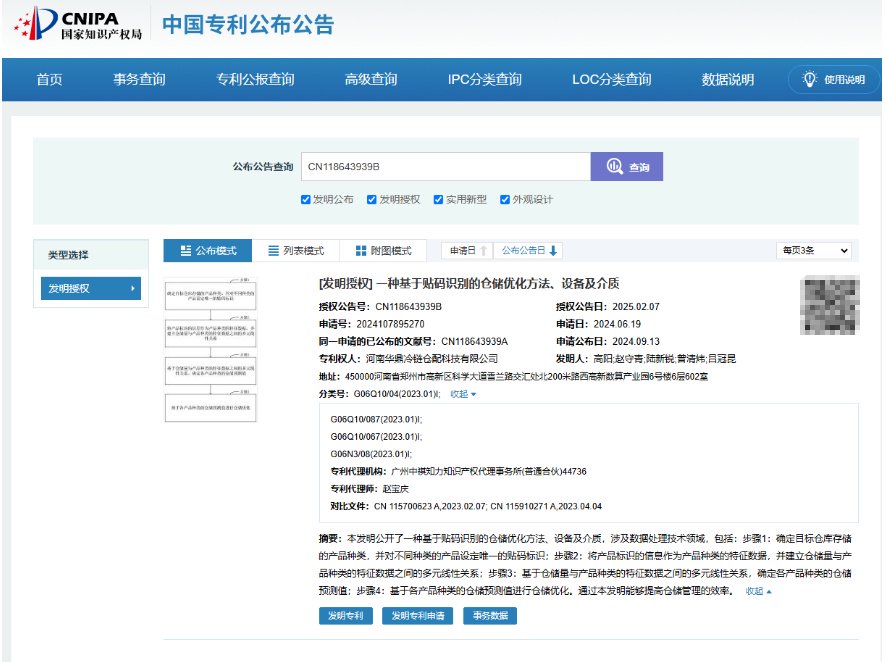Open LOC分类查询 navigation item

[x=612, y=80]
